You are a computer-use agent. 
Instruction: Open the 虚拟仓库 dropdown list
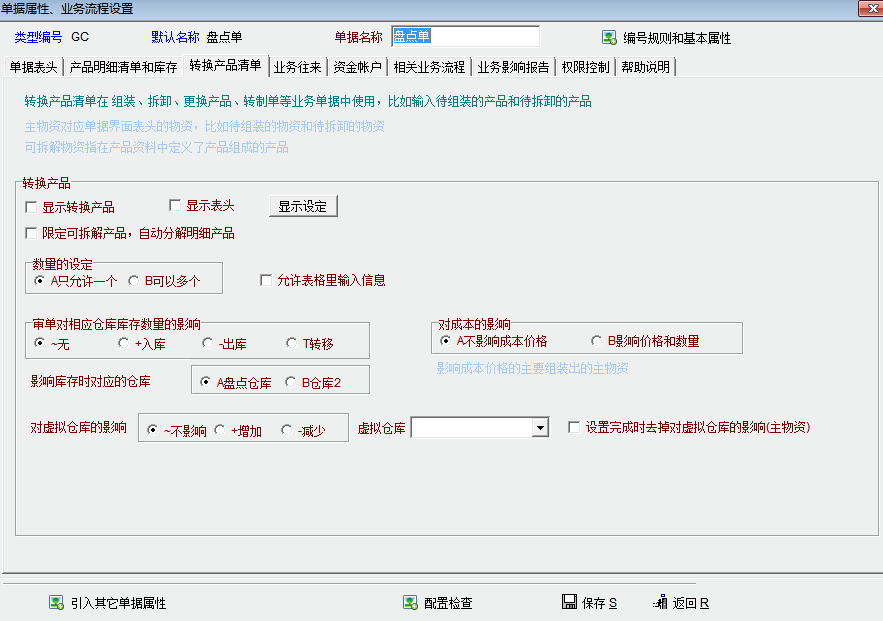click(540, 428)
